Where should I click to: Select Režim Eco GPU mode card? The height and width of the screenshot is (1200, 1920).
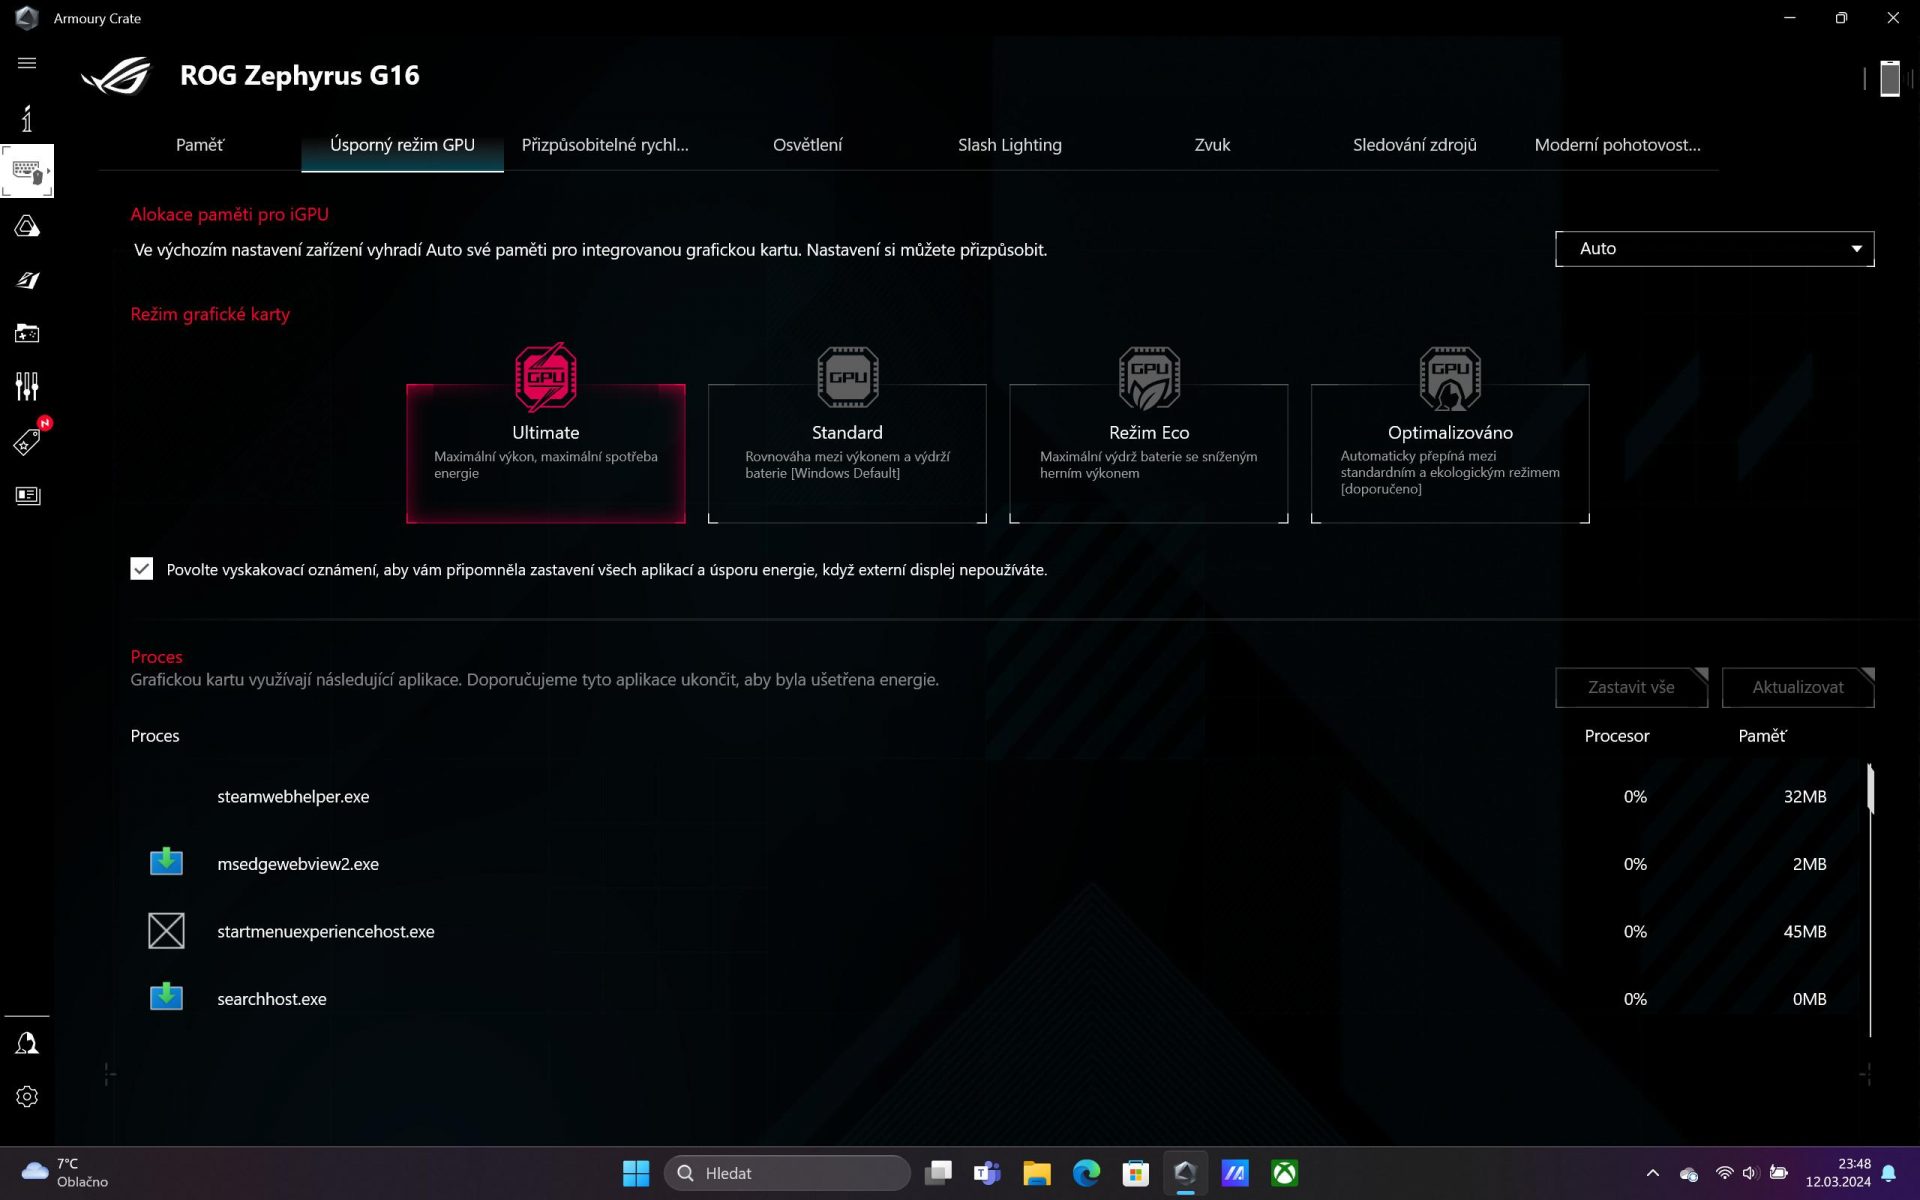pyautogui.click(x=1149, y=453)
